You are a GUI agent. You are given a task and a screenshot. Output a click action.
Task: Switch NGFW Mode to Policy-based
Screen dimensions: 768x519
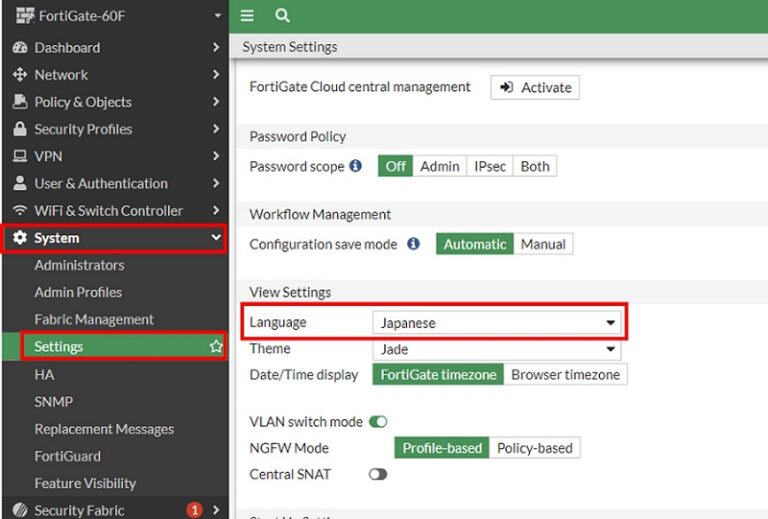point(535,448)
